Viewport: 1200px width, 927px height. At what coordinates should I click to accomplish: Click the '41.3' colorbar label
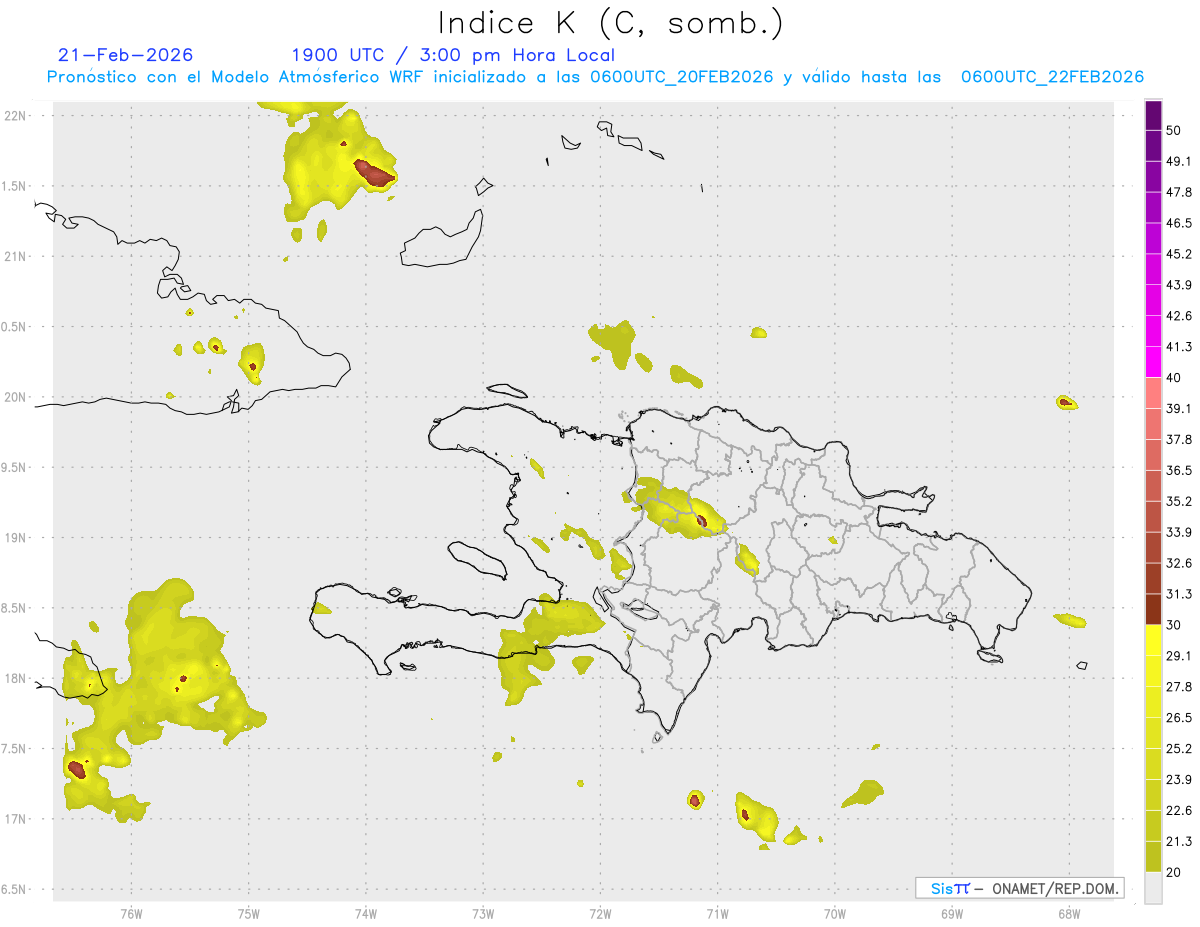(x=1179, y=347)
